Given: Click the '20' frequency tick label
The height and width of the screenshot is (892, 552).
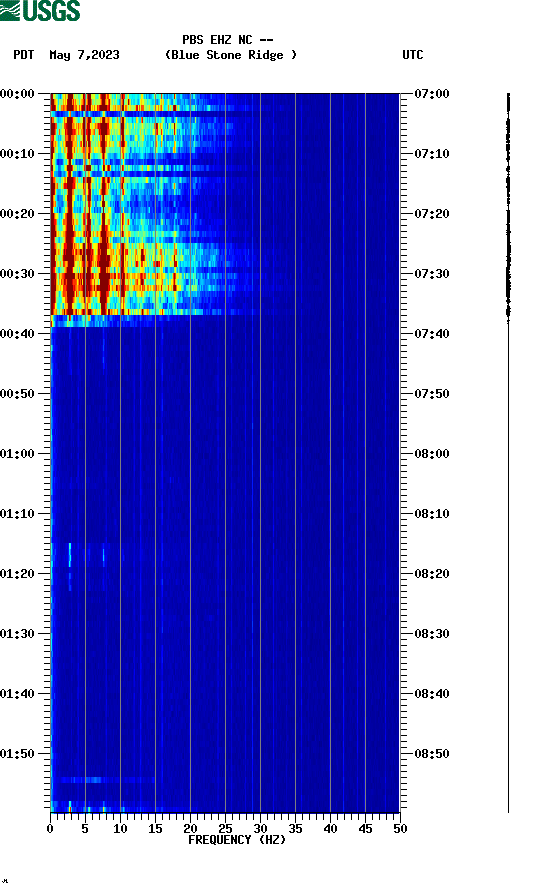Looking at the screenshot, I should point(190,828).
